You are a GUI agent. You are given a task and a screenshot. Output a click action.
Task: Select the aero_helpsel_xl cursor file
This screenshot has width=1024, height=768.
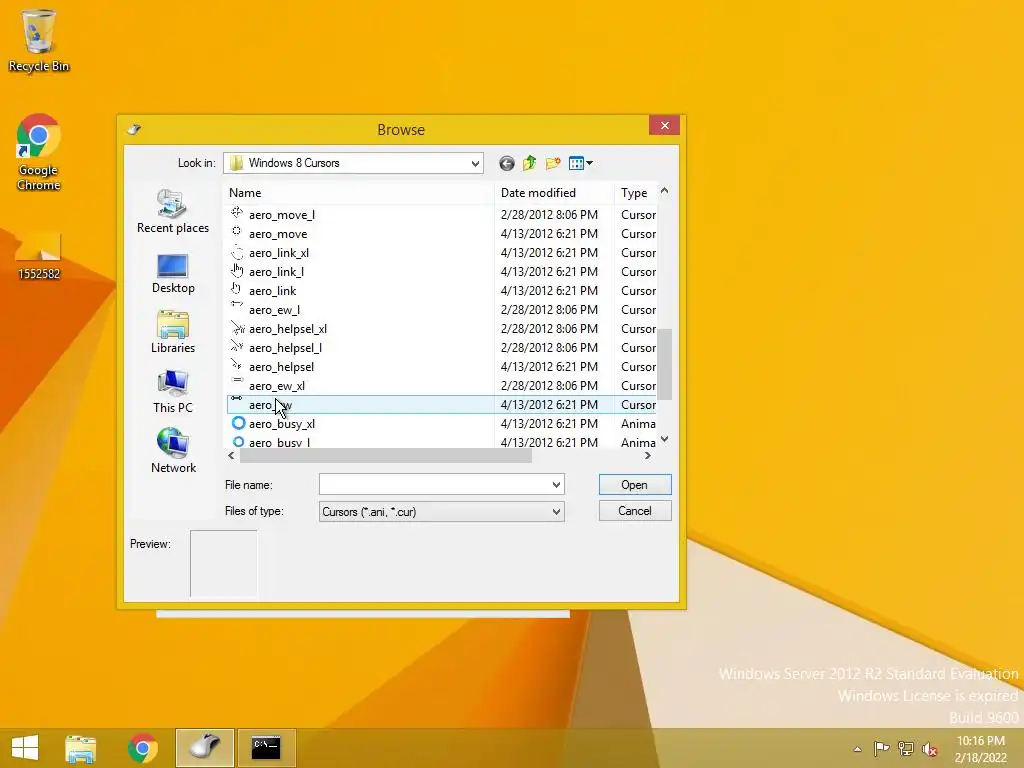287,328
